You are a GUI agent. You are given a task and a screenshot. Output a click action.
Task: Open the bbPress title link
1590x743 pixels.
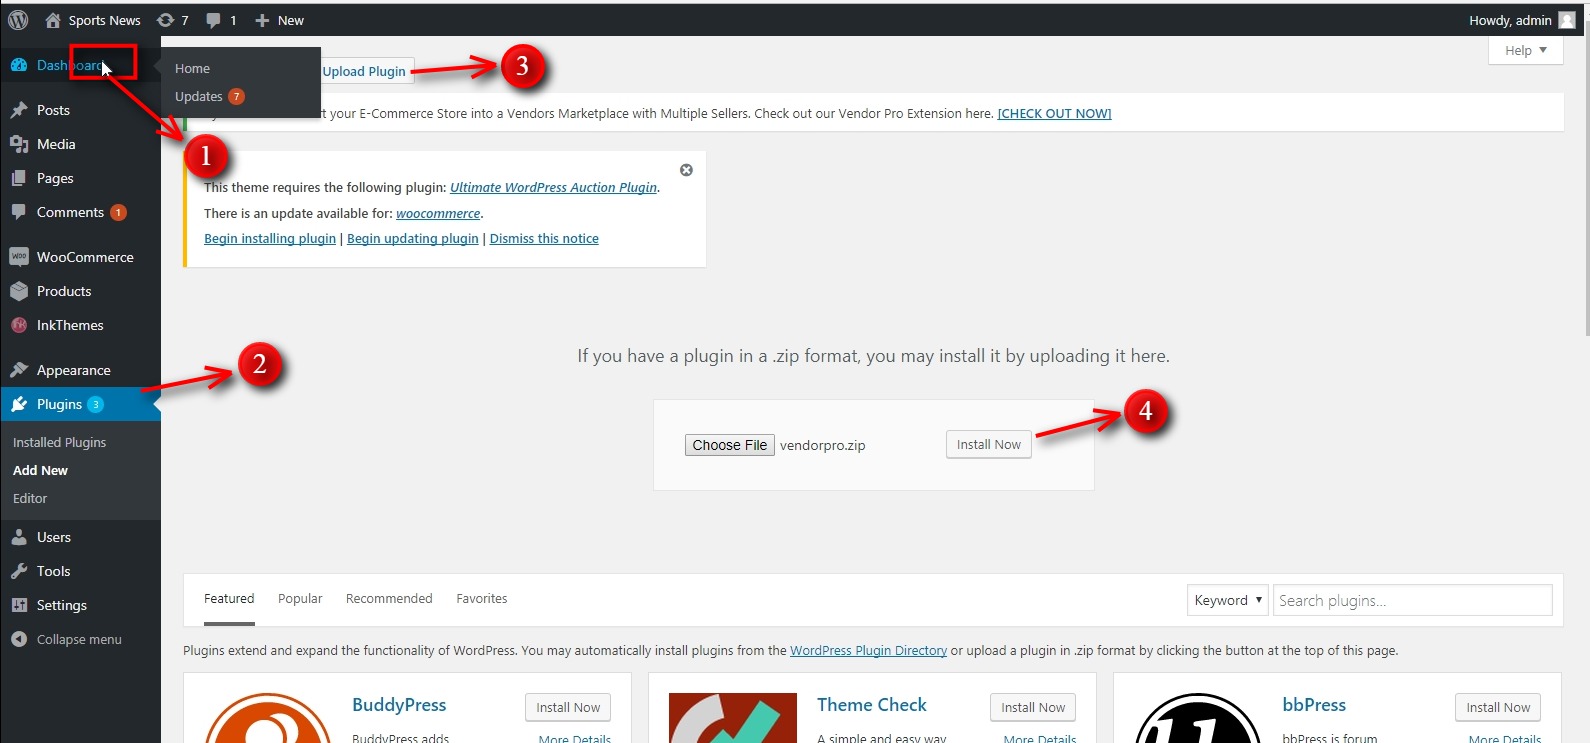1314,704
